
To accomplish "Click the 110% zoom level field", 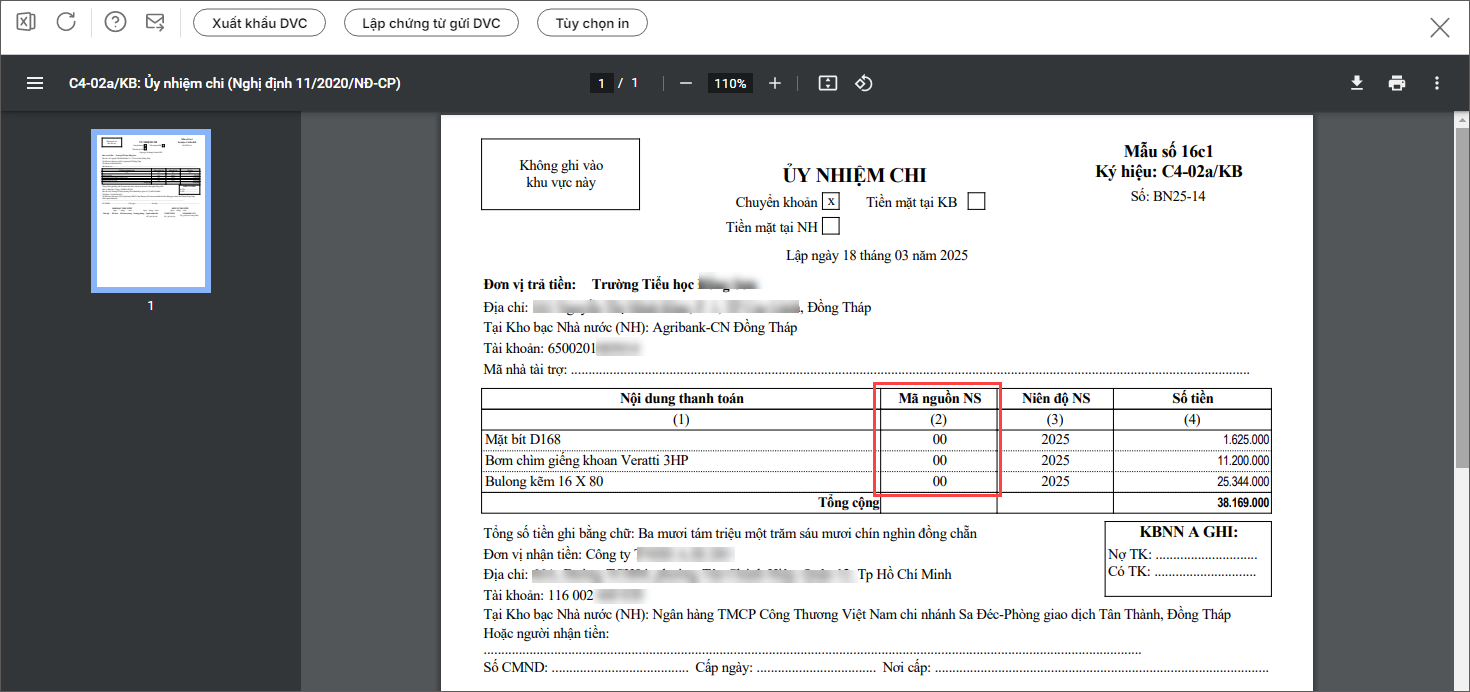I will click(730, 83).
